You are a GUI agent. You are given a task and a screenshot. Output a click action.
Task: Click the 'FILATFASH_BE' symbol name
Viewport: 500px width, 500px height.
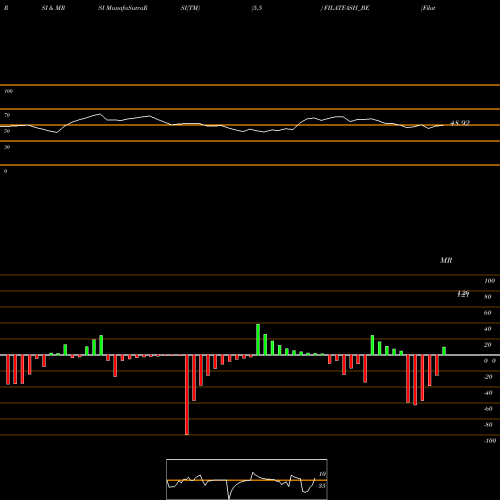[x=347, y=8]
